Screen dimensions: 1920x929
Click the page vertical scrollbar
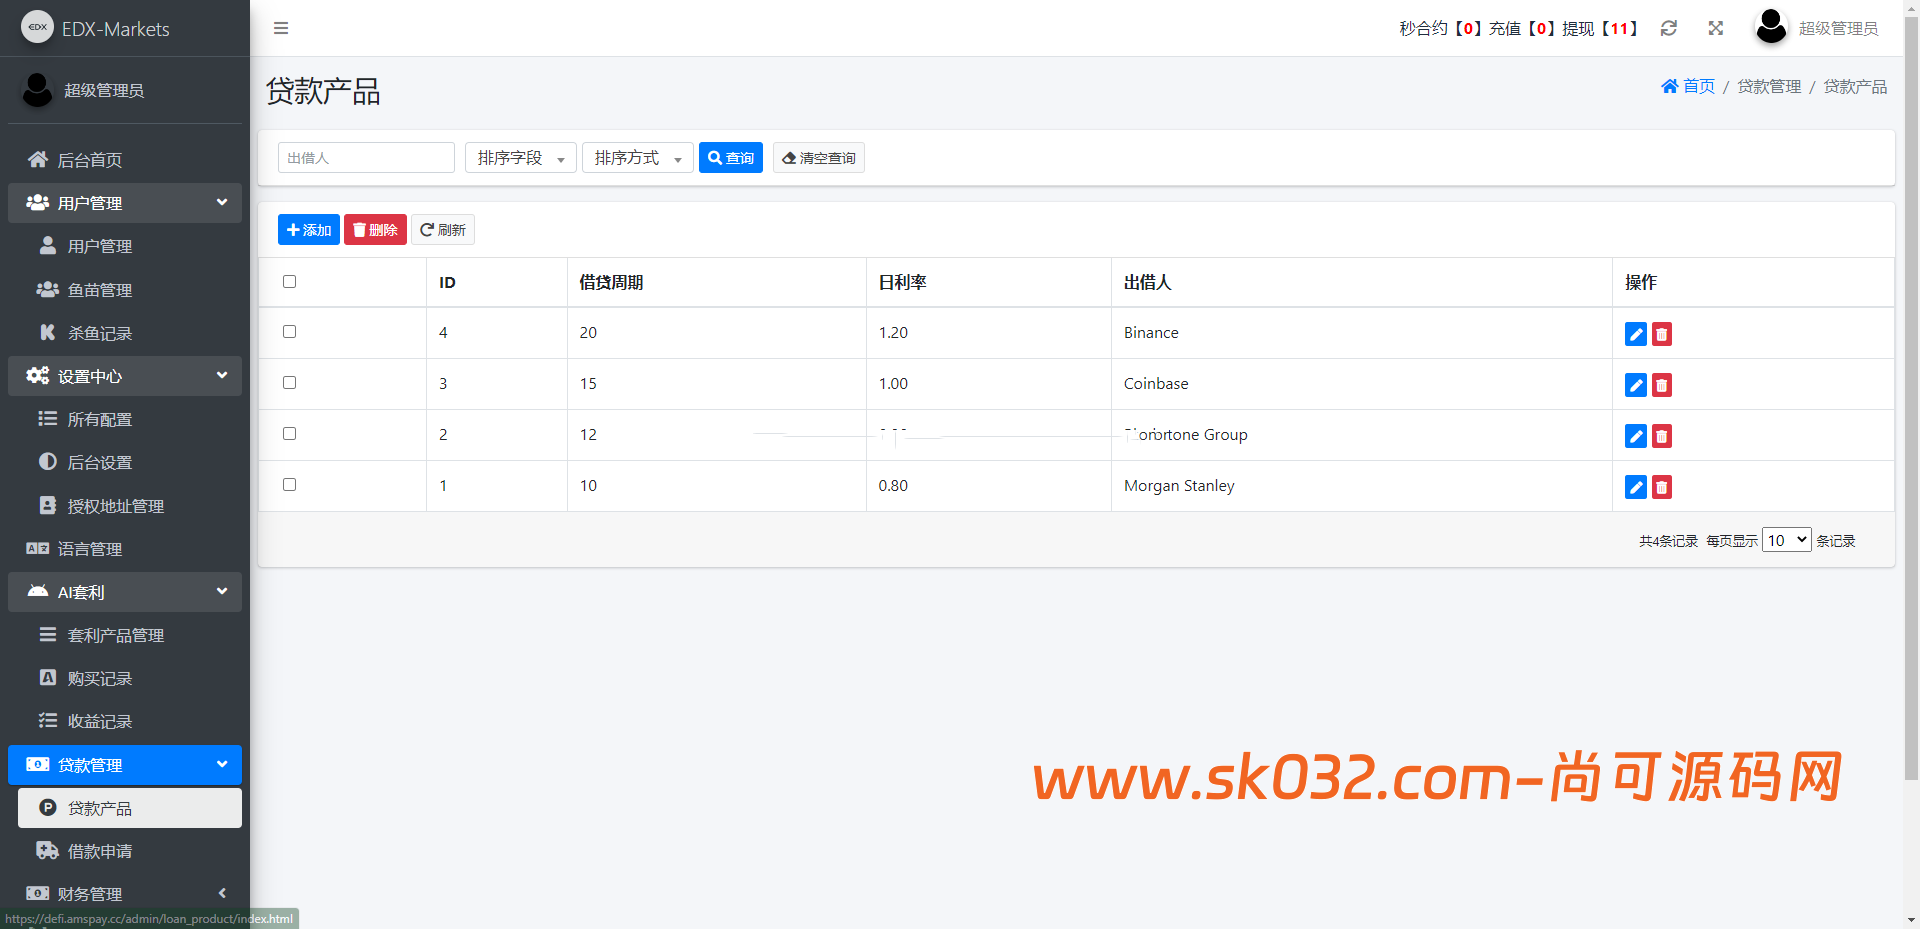(x=1911, y=400)
